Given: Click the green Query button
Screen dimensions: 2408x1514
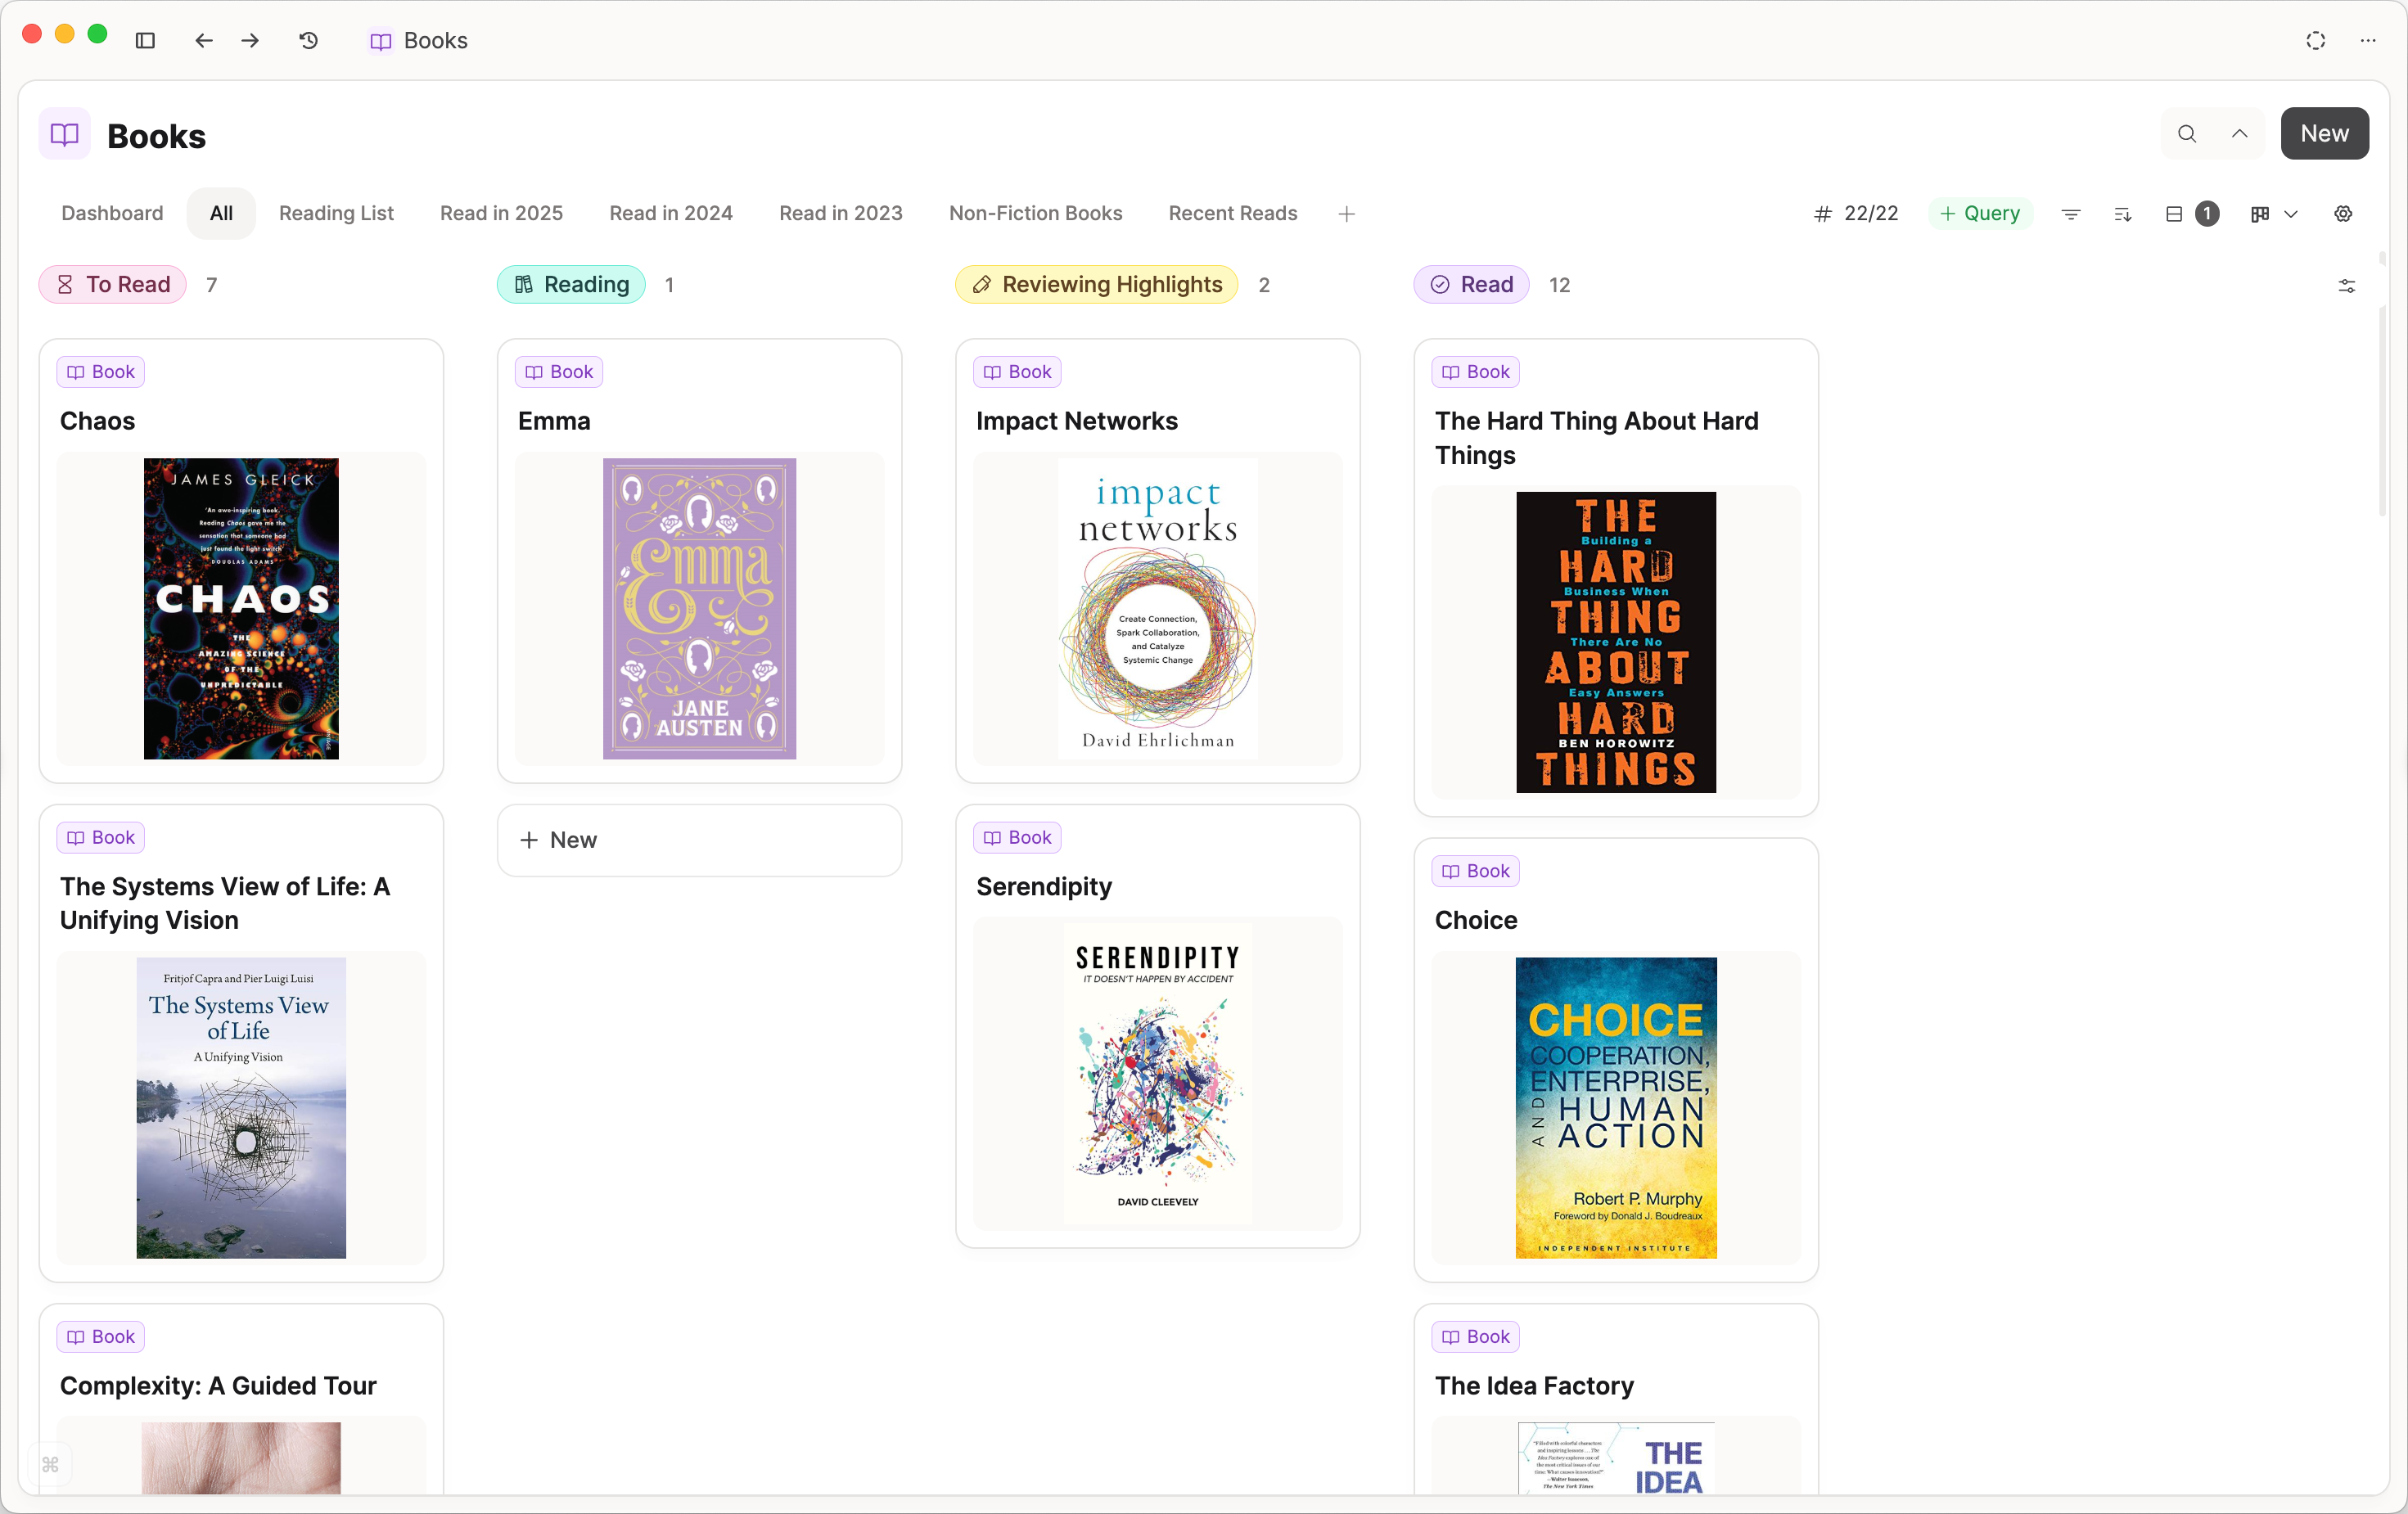Looking at the screenshot, I should pos(1979,213).
